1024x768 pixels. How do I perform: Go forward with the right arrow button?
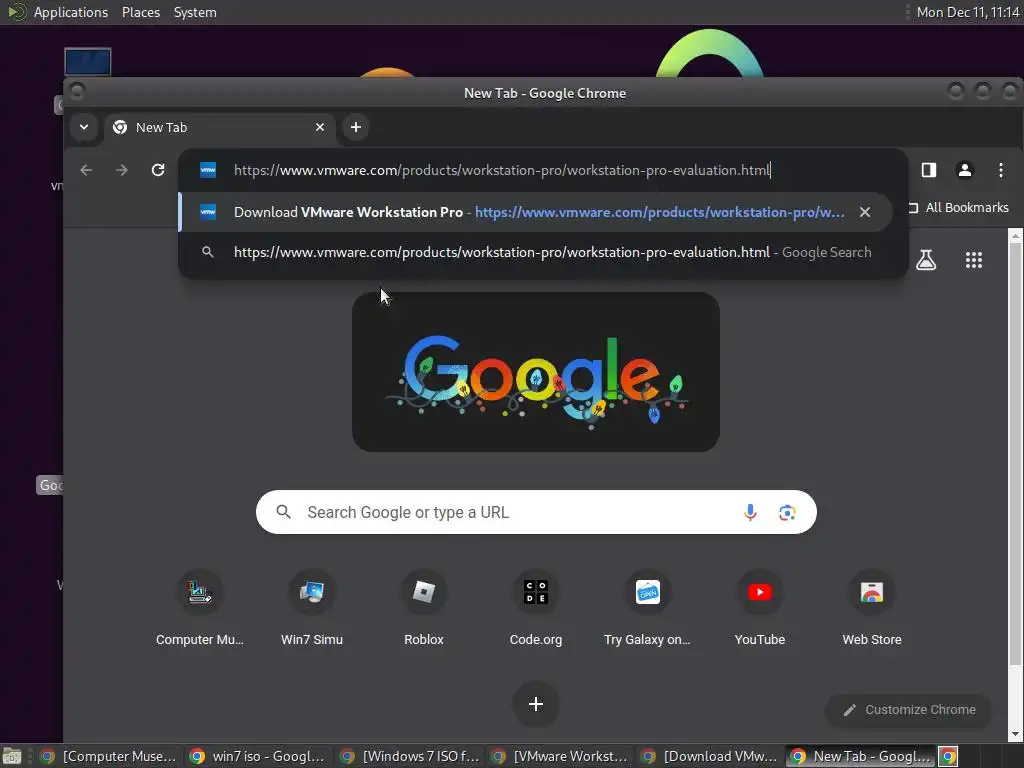(122, 170)
